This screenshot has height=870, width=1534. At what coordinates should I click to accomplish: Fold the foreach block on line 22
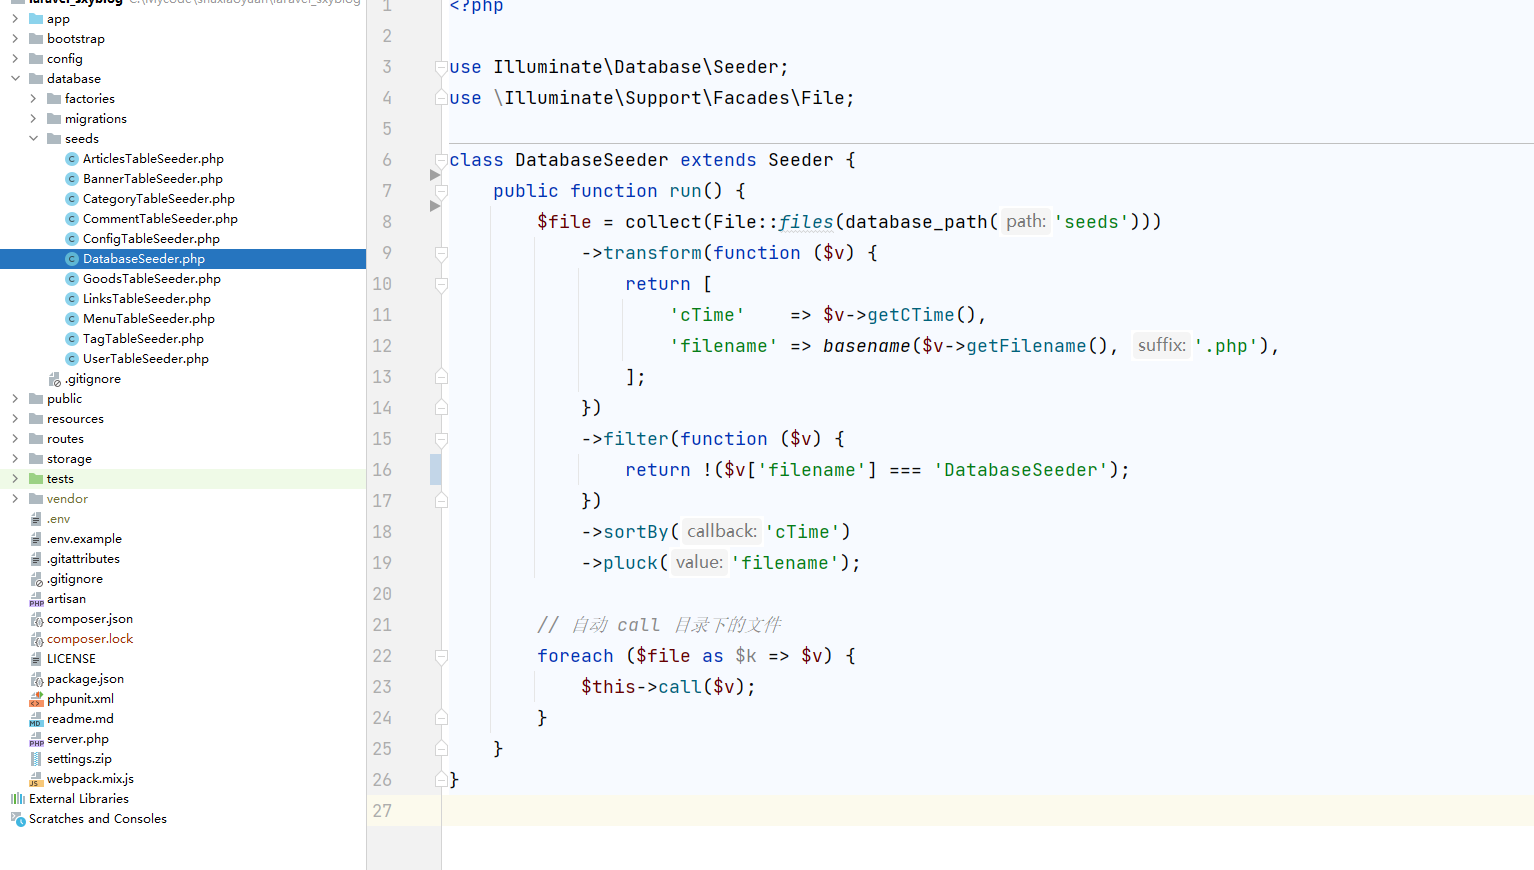pos(441,656)
